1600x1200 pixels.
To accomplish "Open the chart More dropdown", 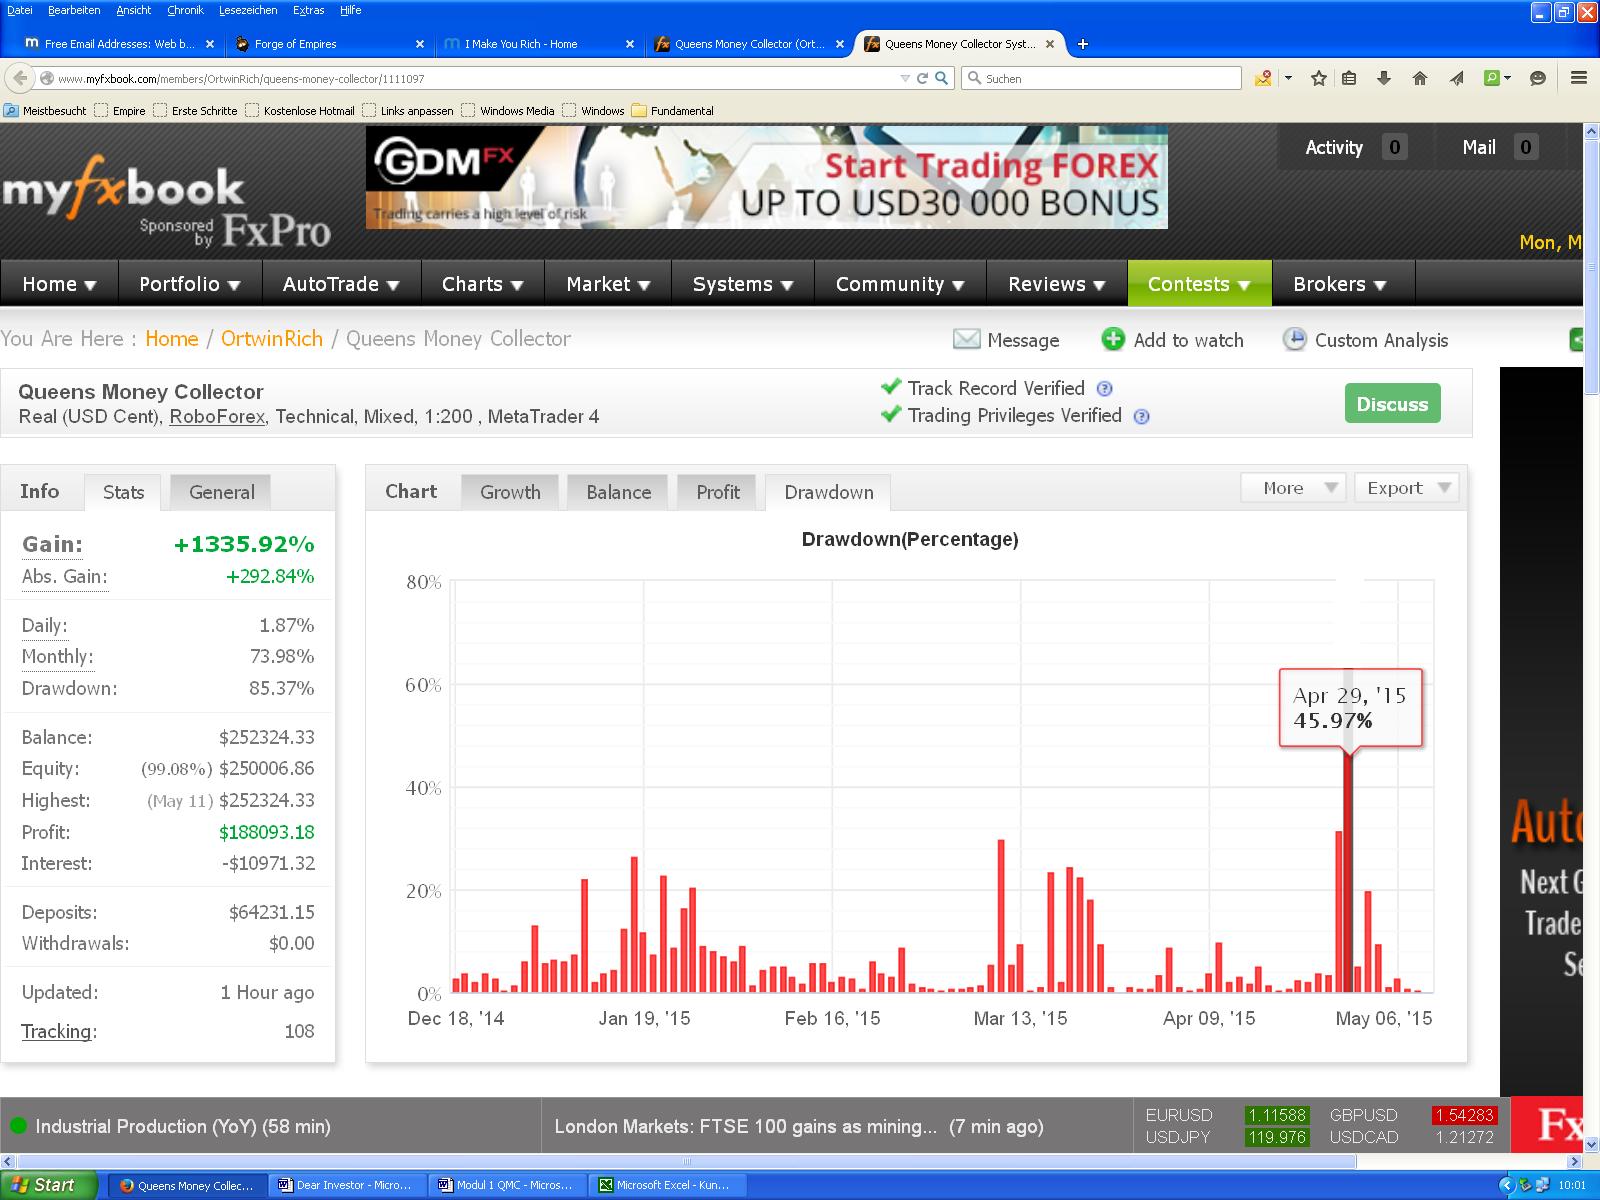I will tap(1293, 488).
